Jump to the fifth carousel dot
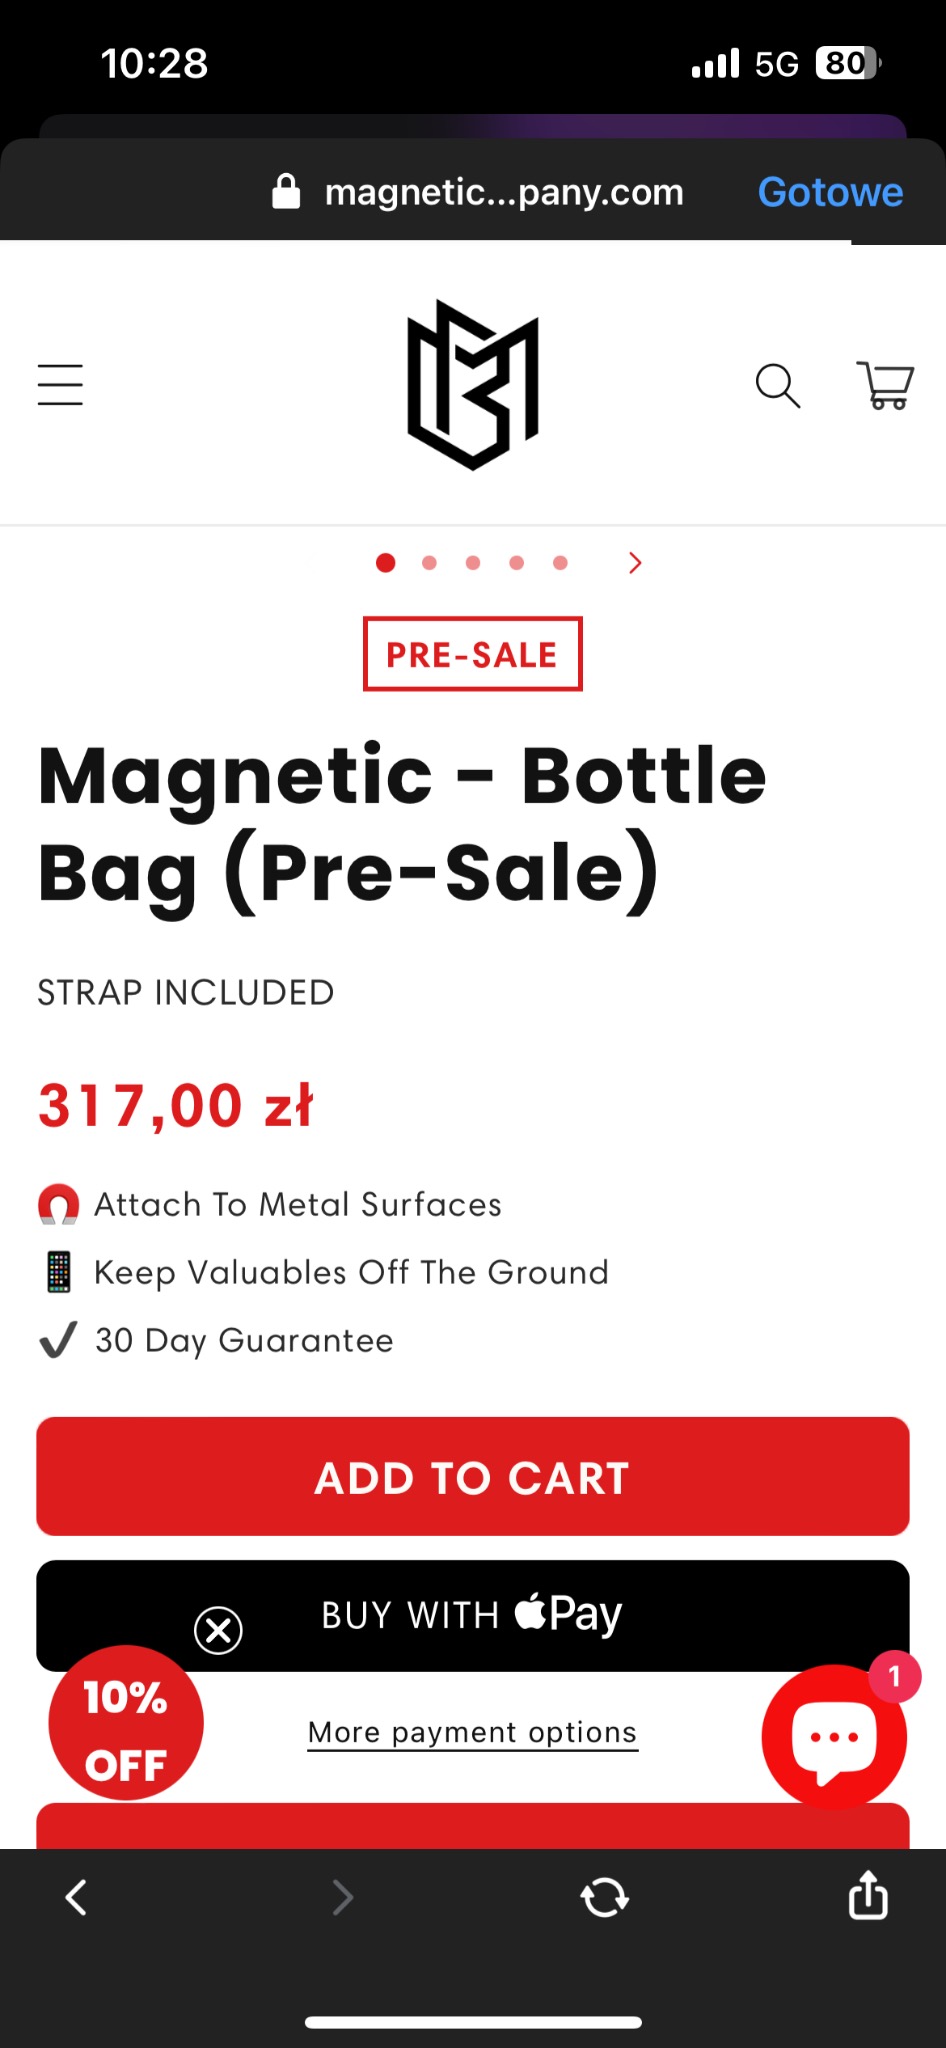Image resolution: width=946 pixels, height=2048 pixels. (560, 563)
